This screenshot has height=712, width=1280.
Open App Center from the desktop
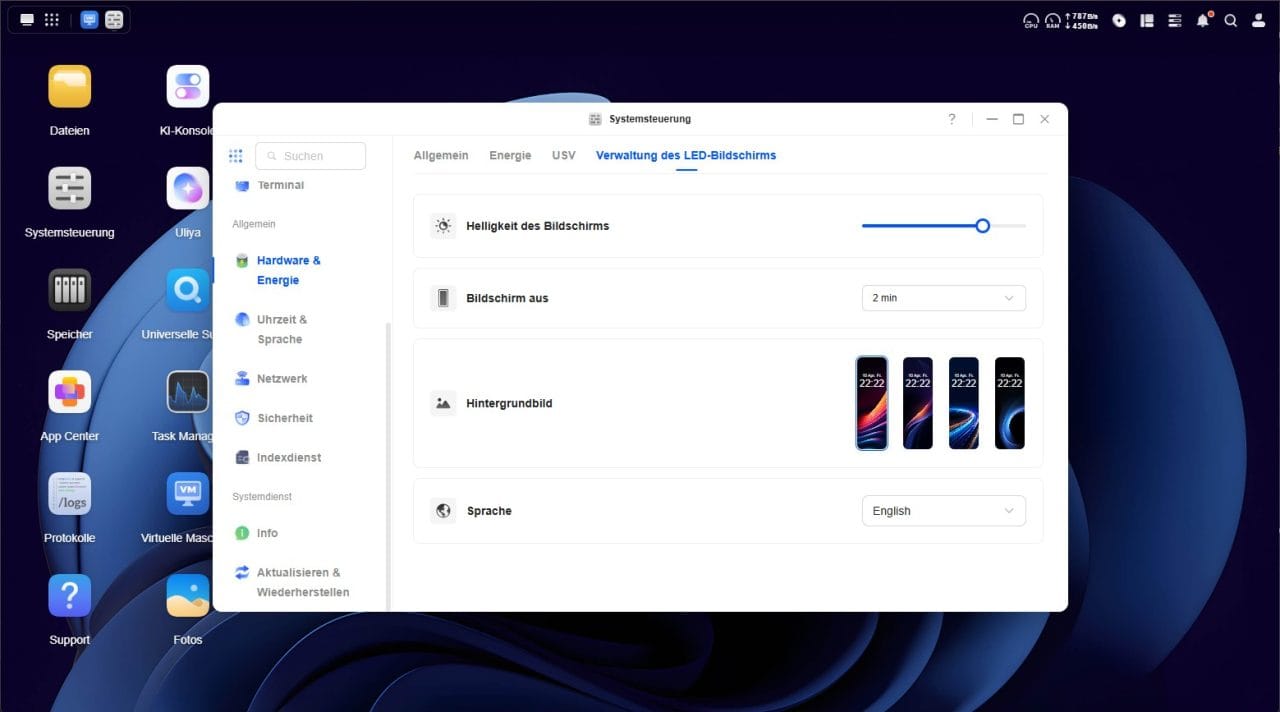coord(70,392)
